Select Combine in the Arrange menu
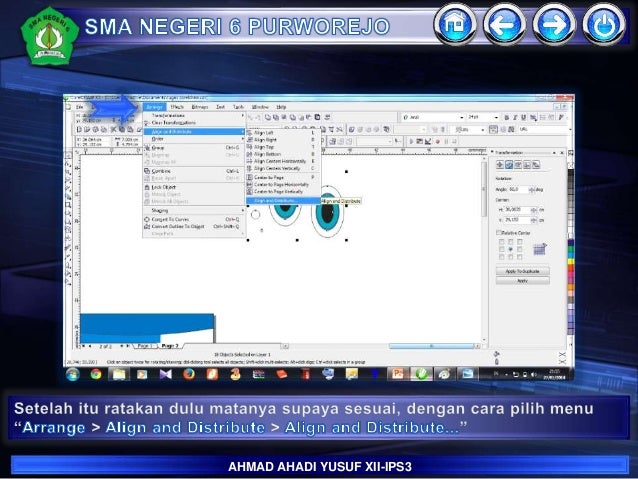This screenshot has width=638, height=479. click(194, 171)
